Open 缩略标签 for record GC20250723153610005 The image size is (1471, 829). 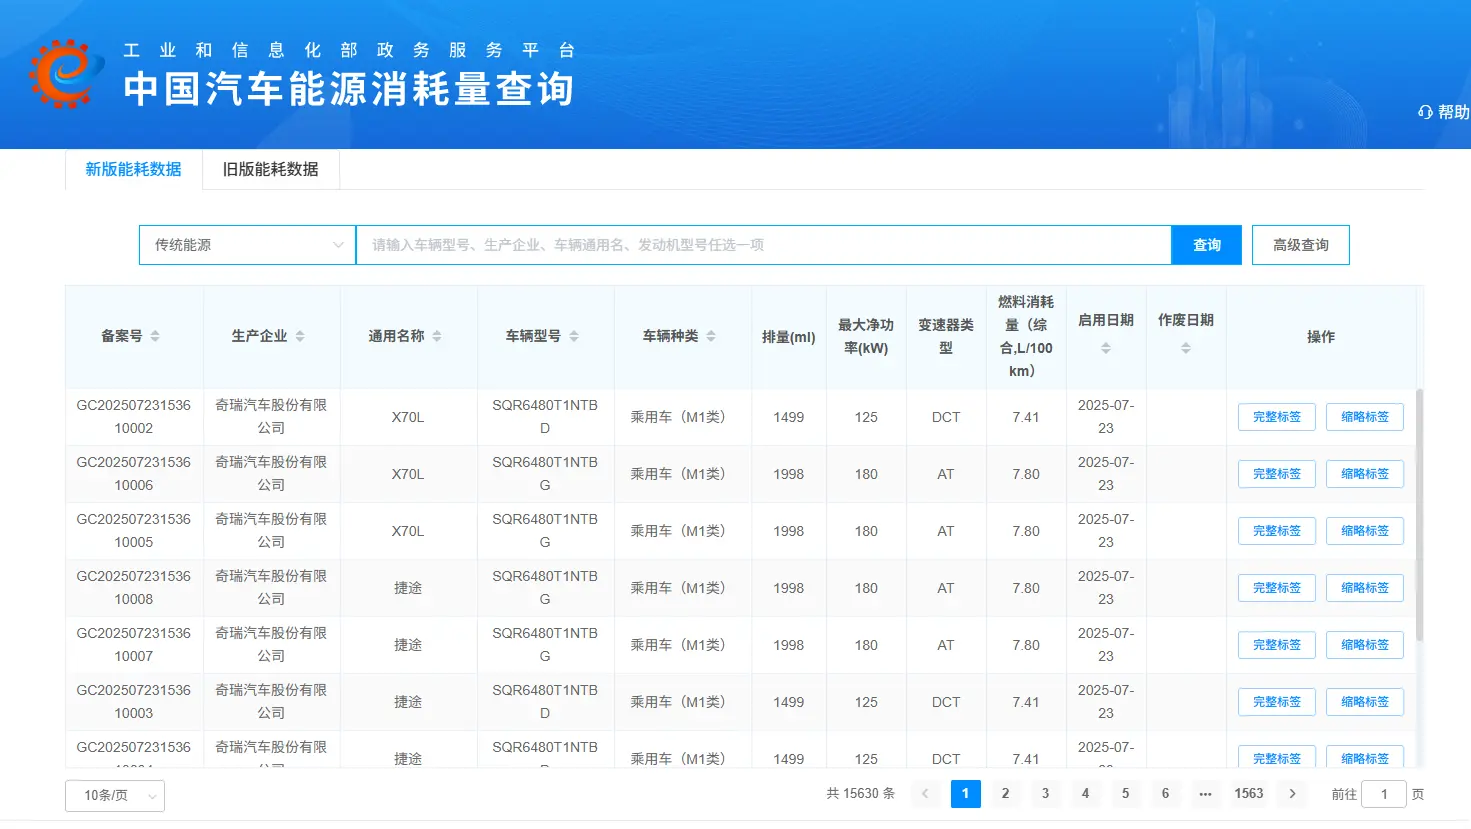click(1365, 531)
